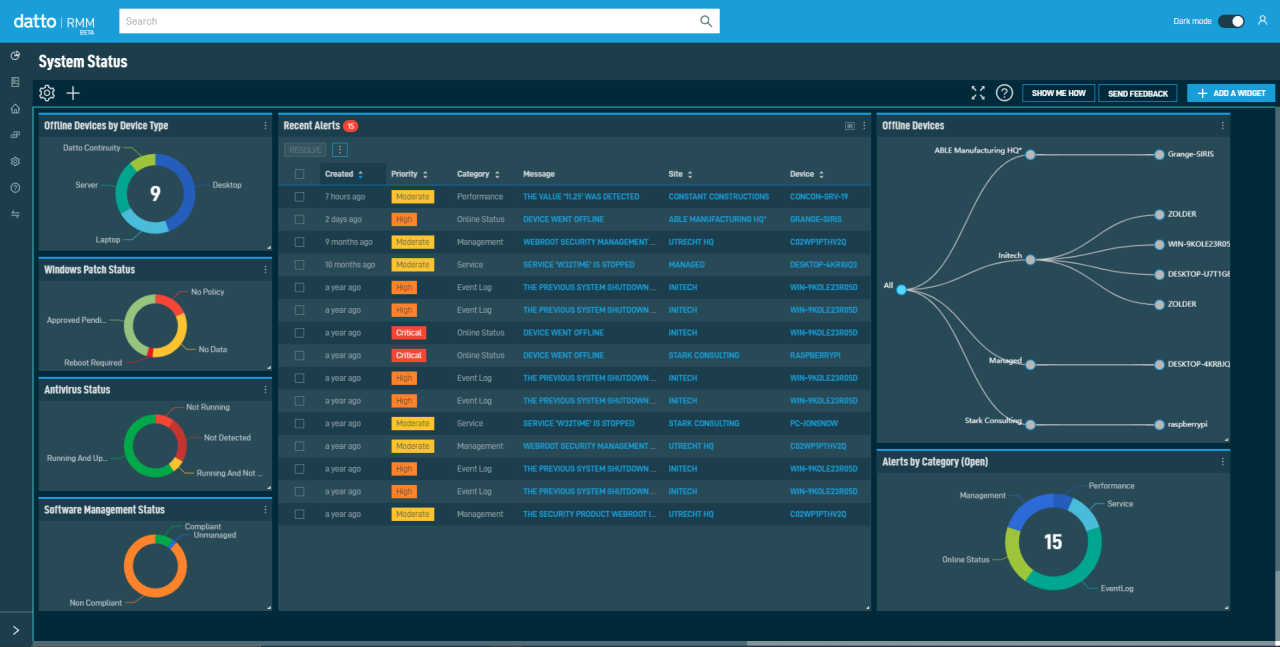
Task: Select the checkbox for Raspberrypi critical alert
Action: [299, 355]
